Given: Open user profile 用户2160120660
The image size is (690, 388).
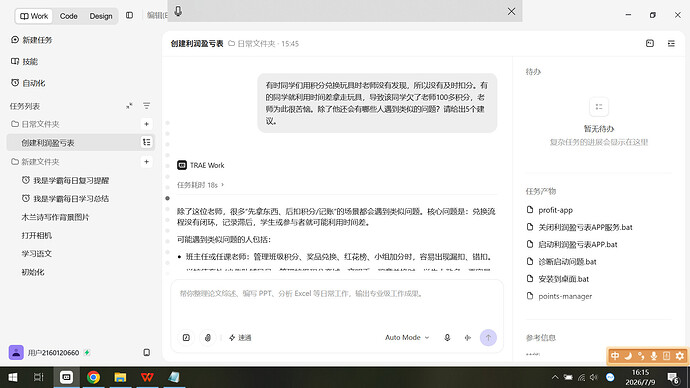Looking at the screenshot, I should (x=44, y=352).
